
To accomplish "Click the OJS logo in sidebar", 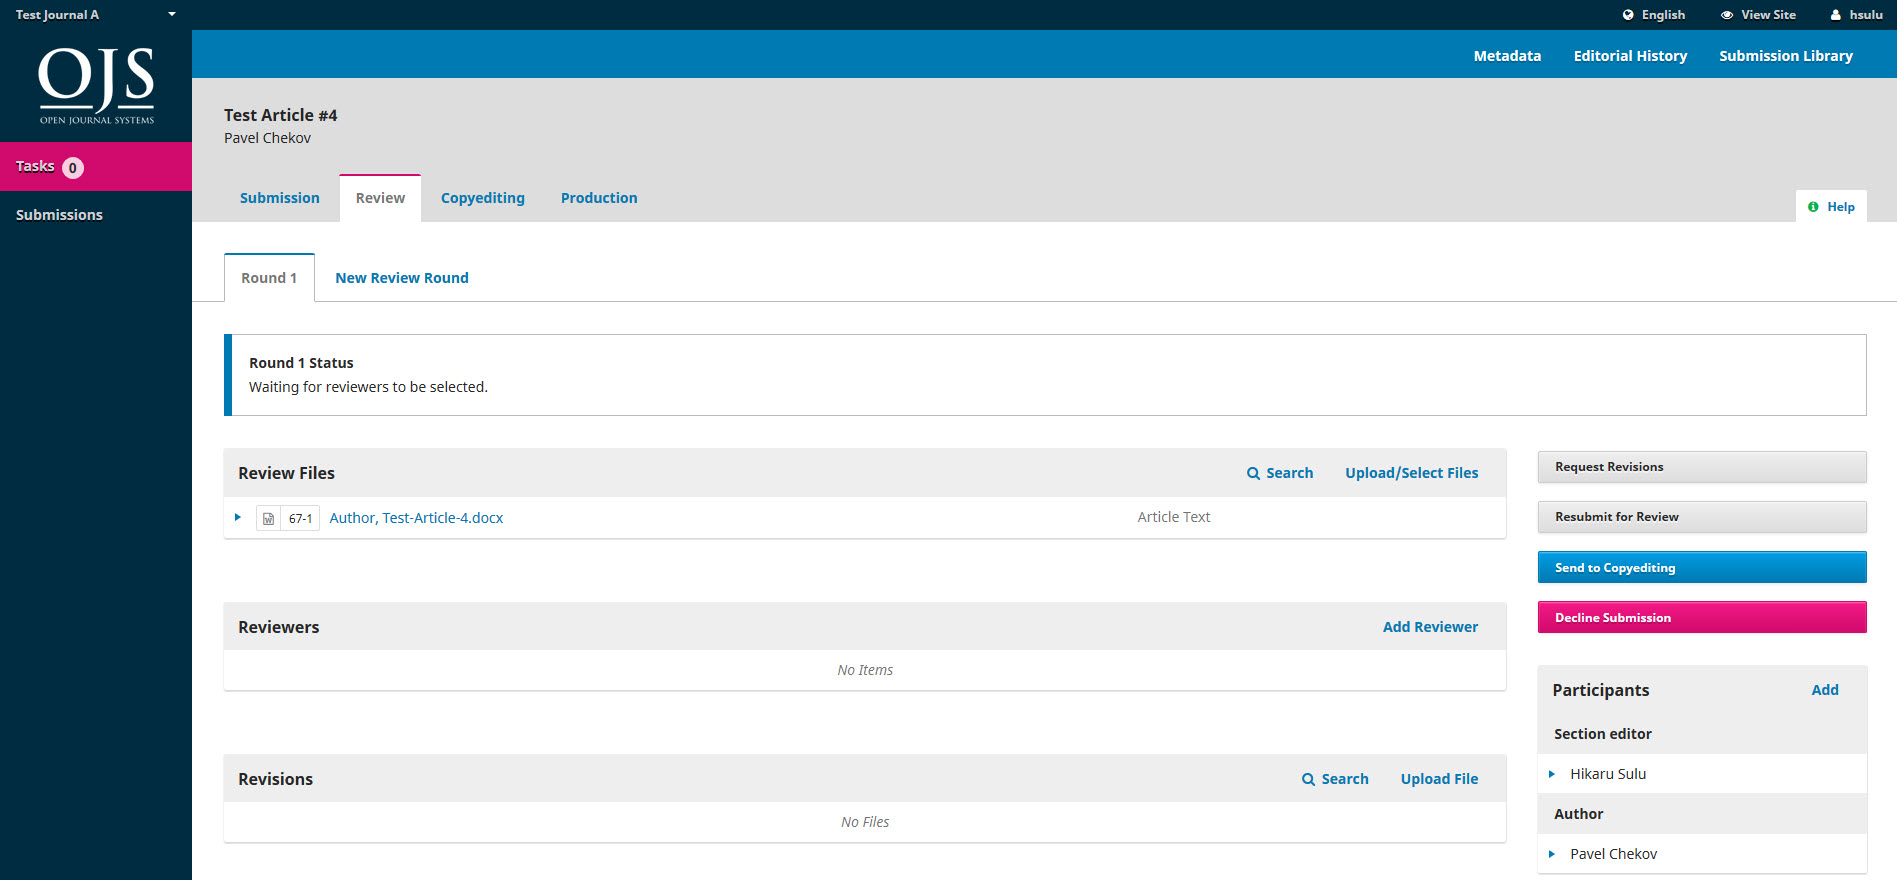I will [x=96, y=85].
